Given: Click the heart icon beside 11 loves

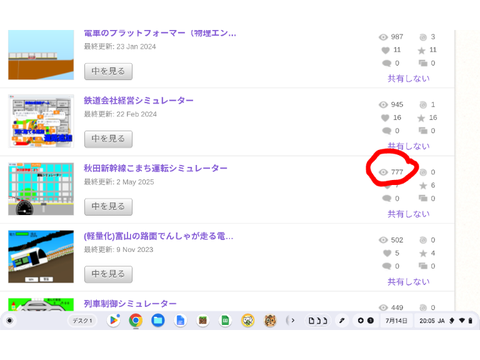Looking at the screenshot, I should 386,50.
